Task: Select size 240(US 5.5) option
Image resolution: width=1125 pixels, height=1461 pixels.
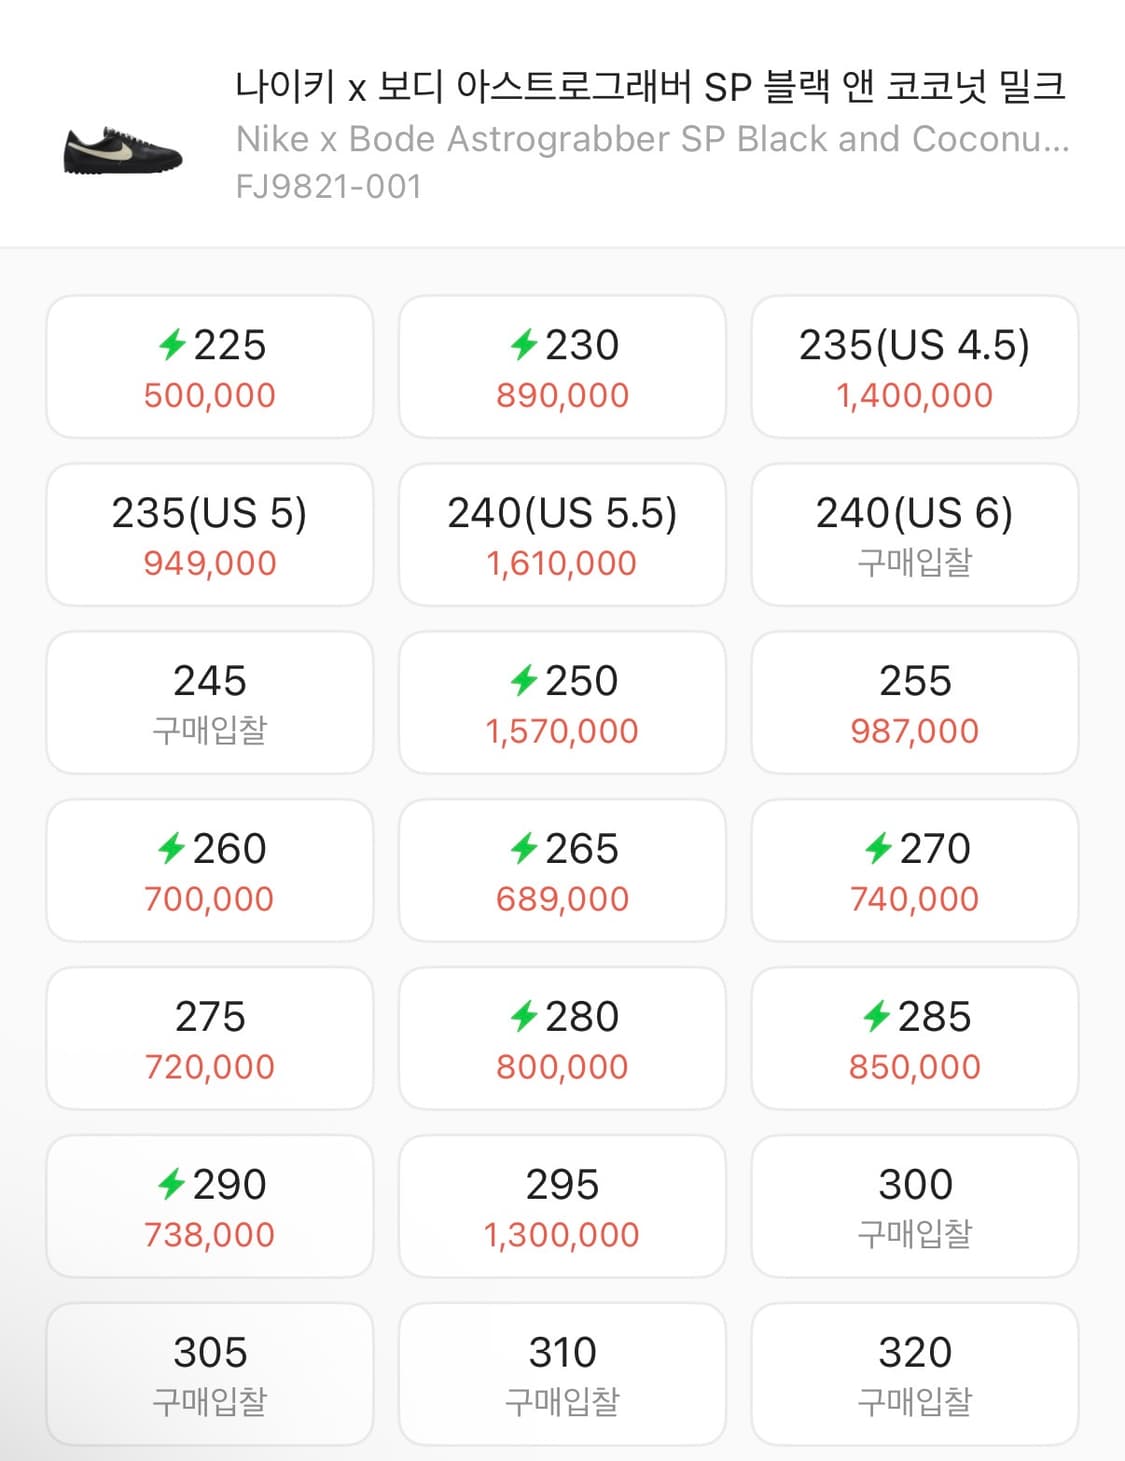Action: 562,535
